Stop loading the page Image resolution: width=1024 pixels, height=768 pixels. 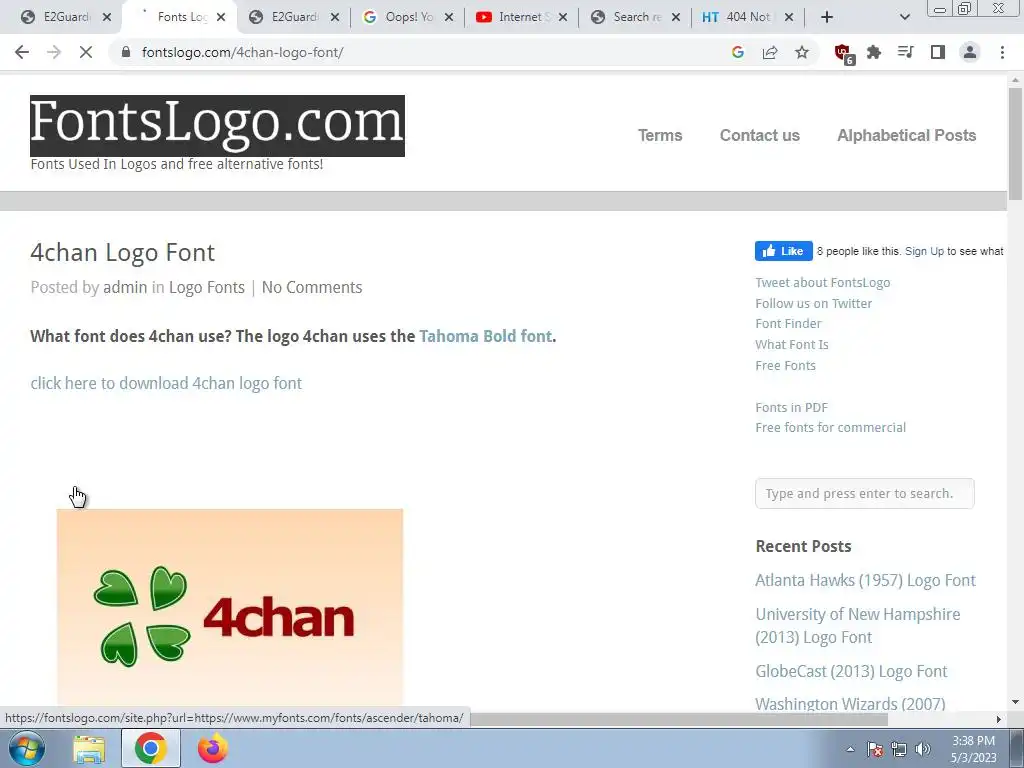(x=86, y=52)
